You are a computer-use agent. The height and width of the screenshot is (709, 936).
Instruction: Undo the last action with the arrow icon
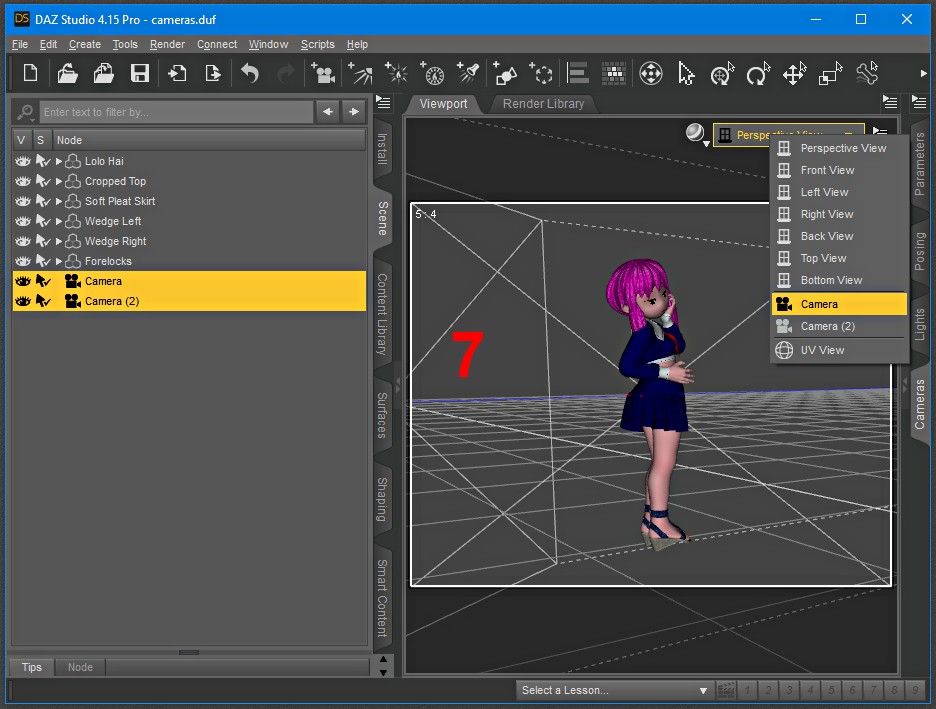tap(250, 73)
